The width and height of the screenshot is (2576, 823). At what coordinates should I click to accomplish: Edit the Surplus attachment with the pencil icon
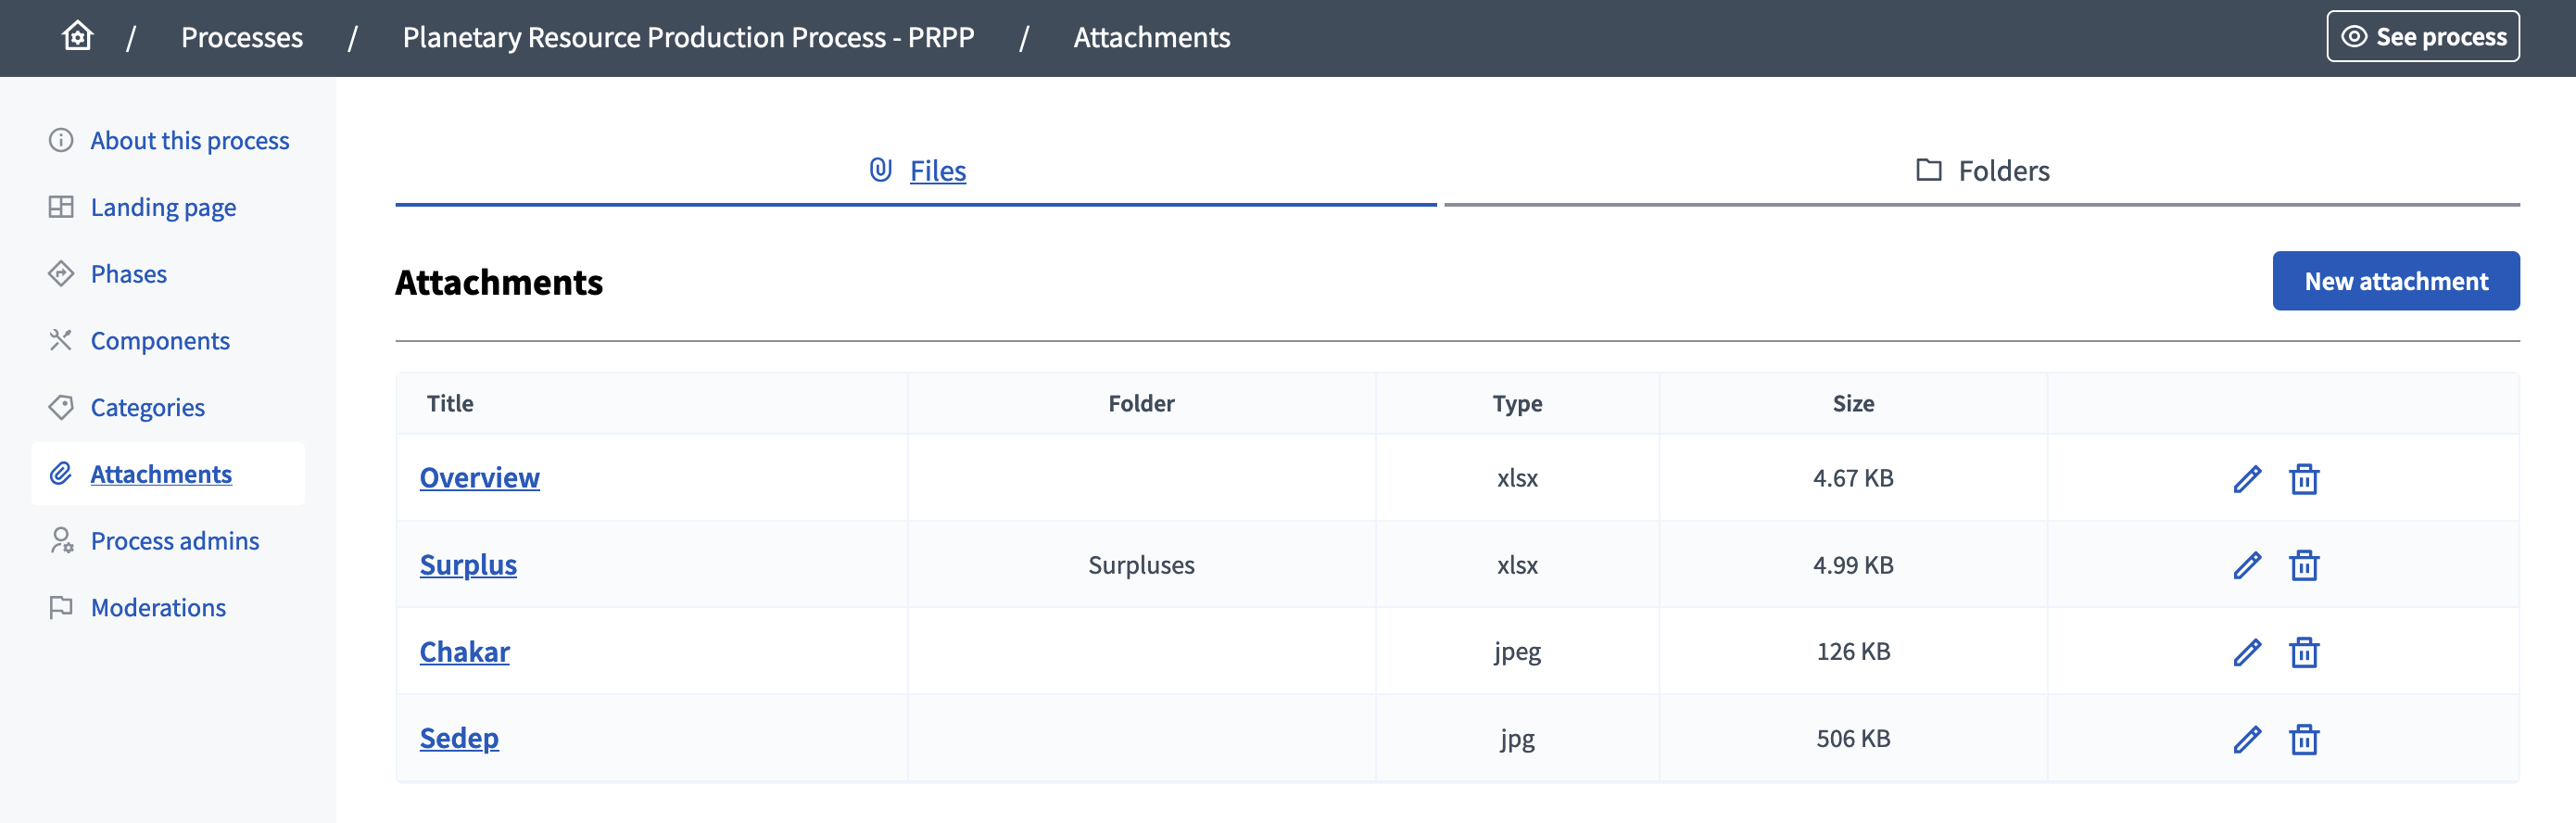2246,565
